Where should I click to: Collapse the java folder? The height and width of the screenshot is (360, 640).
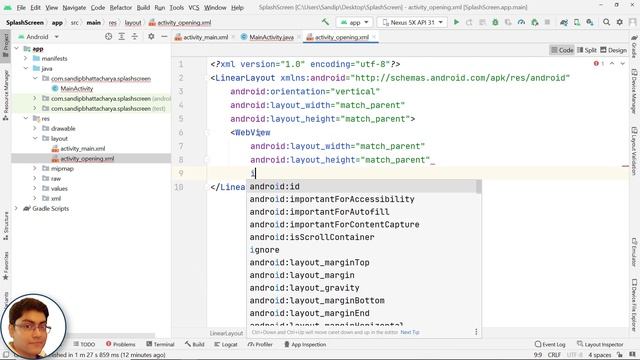click(26, 69)
